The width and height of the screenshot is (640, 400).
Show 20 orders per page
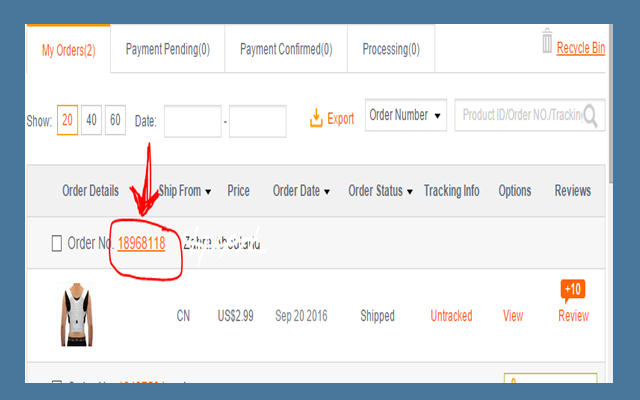pos(67,120)
